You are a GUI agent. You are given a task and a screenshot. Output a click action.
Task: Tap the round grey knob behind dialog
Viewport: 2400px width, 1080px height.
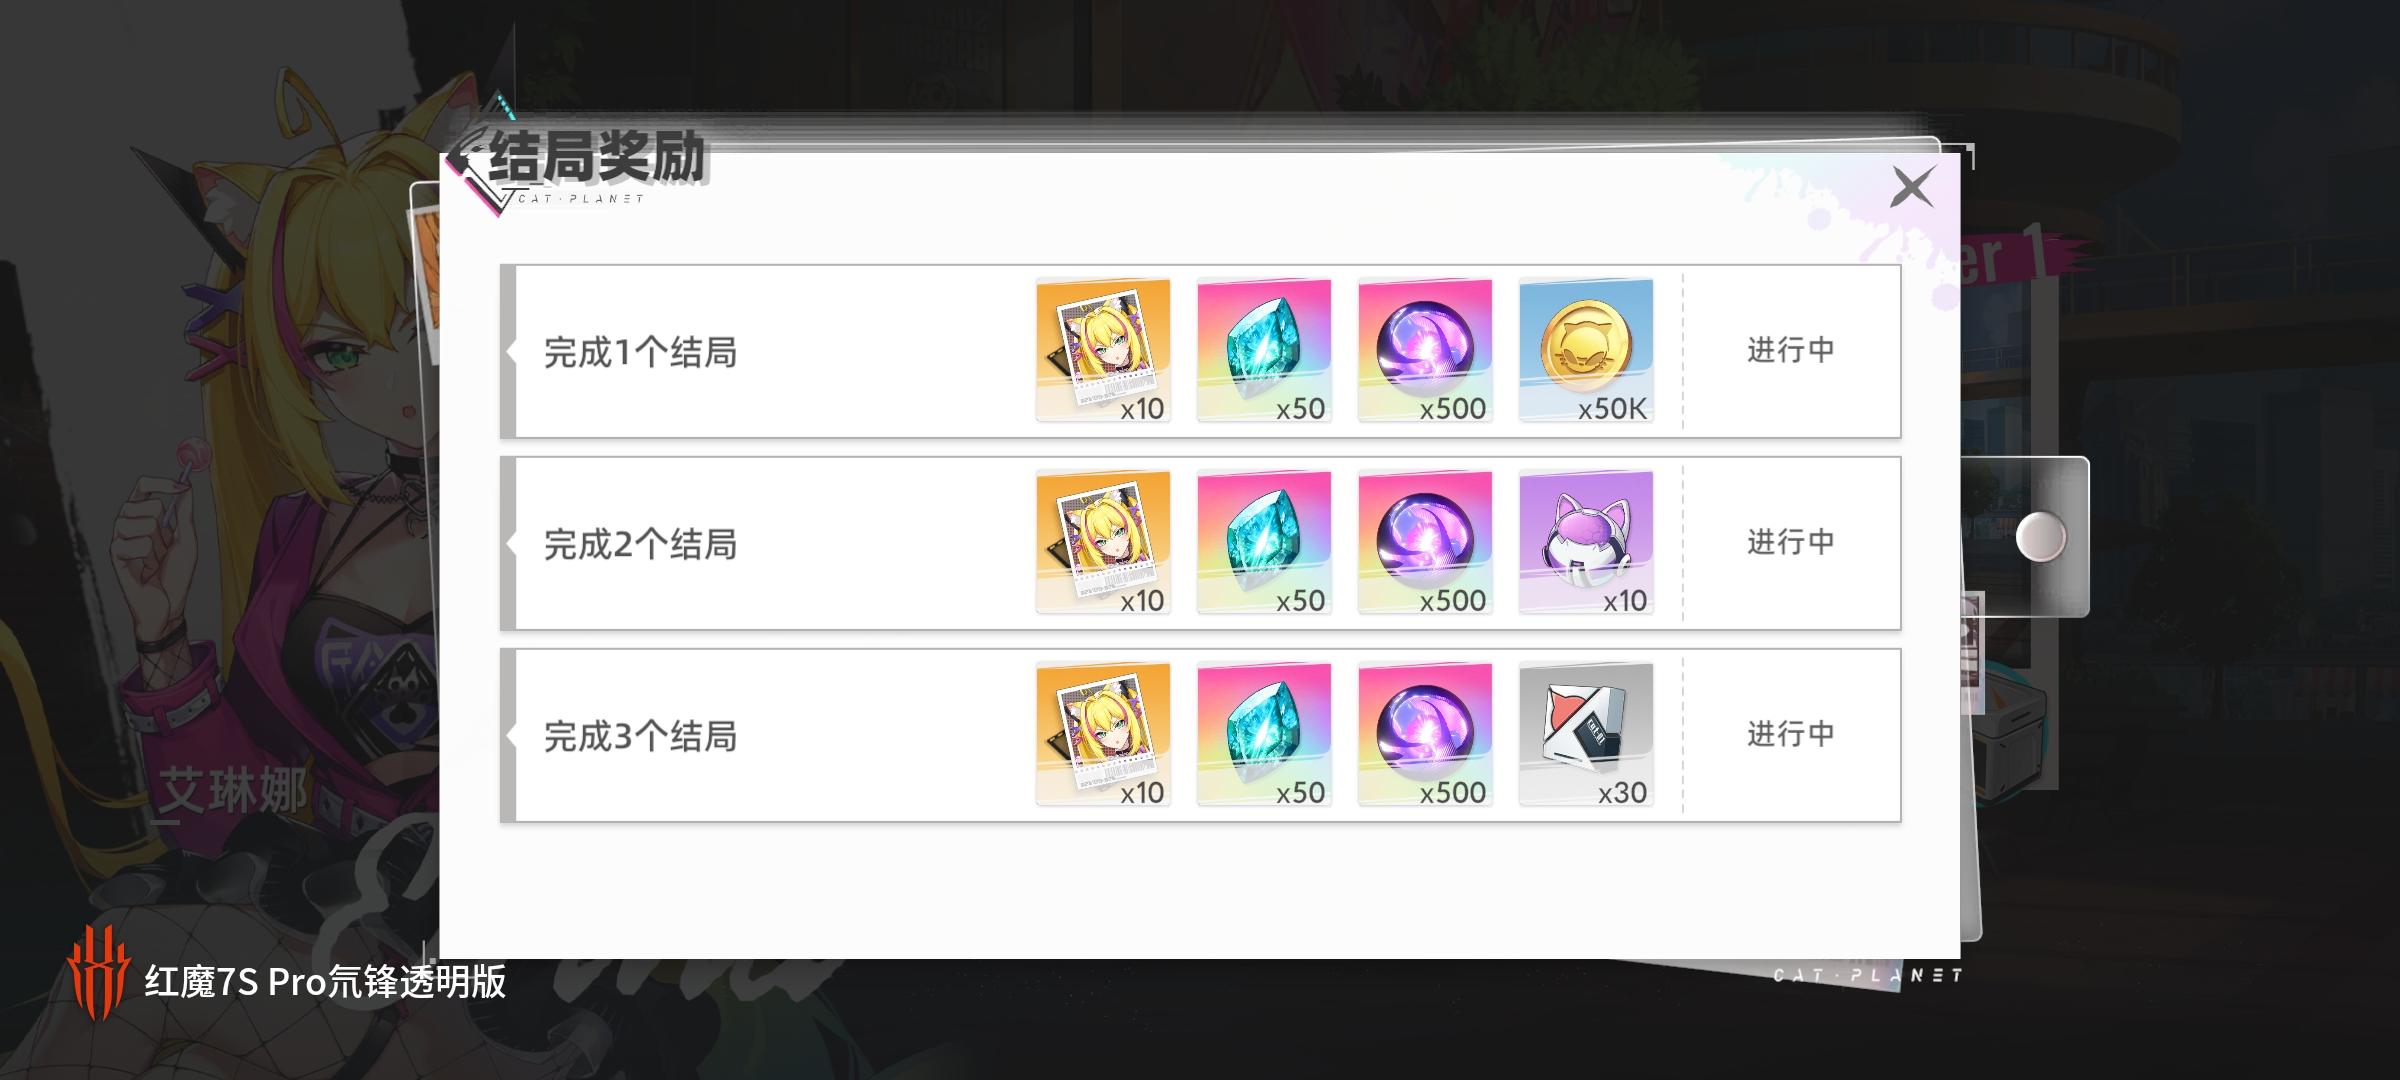click(2041, 537)
